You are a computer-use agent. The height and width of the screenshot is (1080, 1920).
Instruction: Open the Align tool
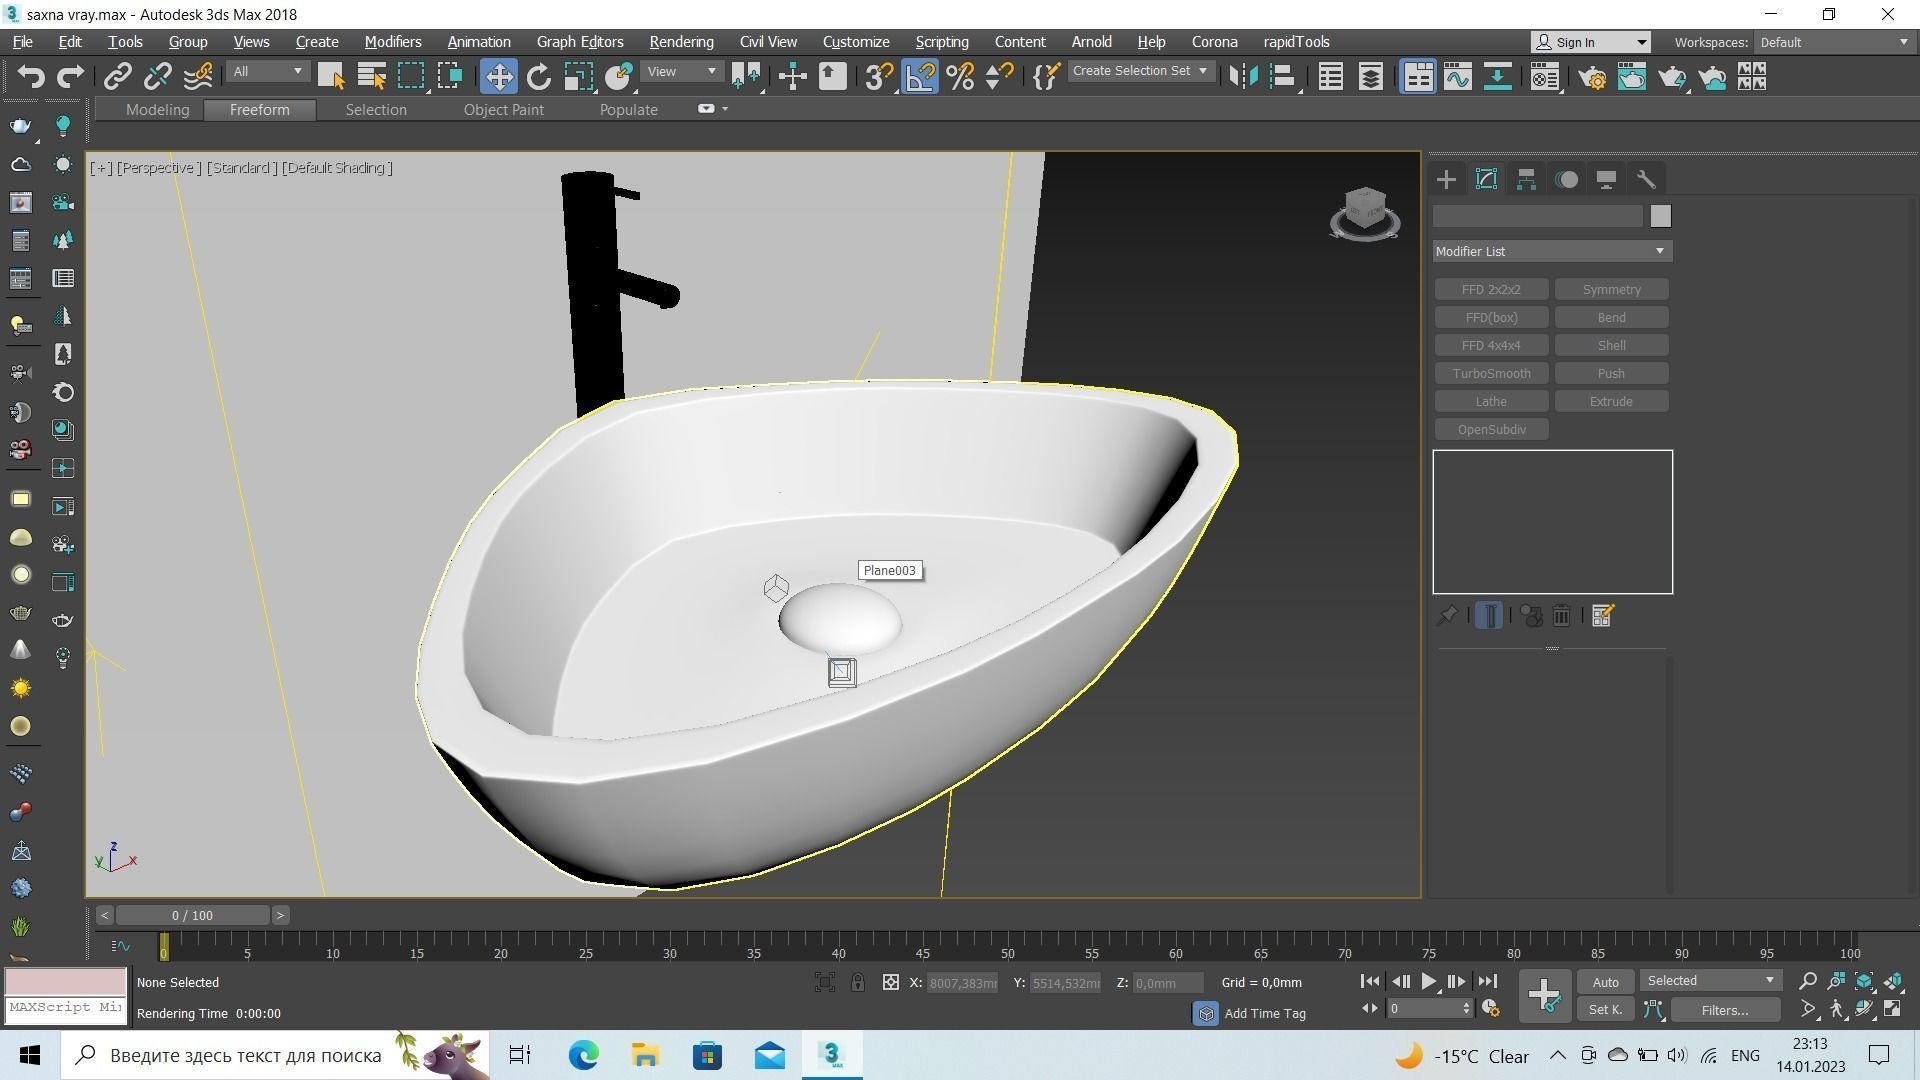pyautogui.click(x=1283, y=77)
